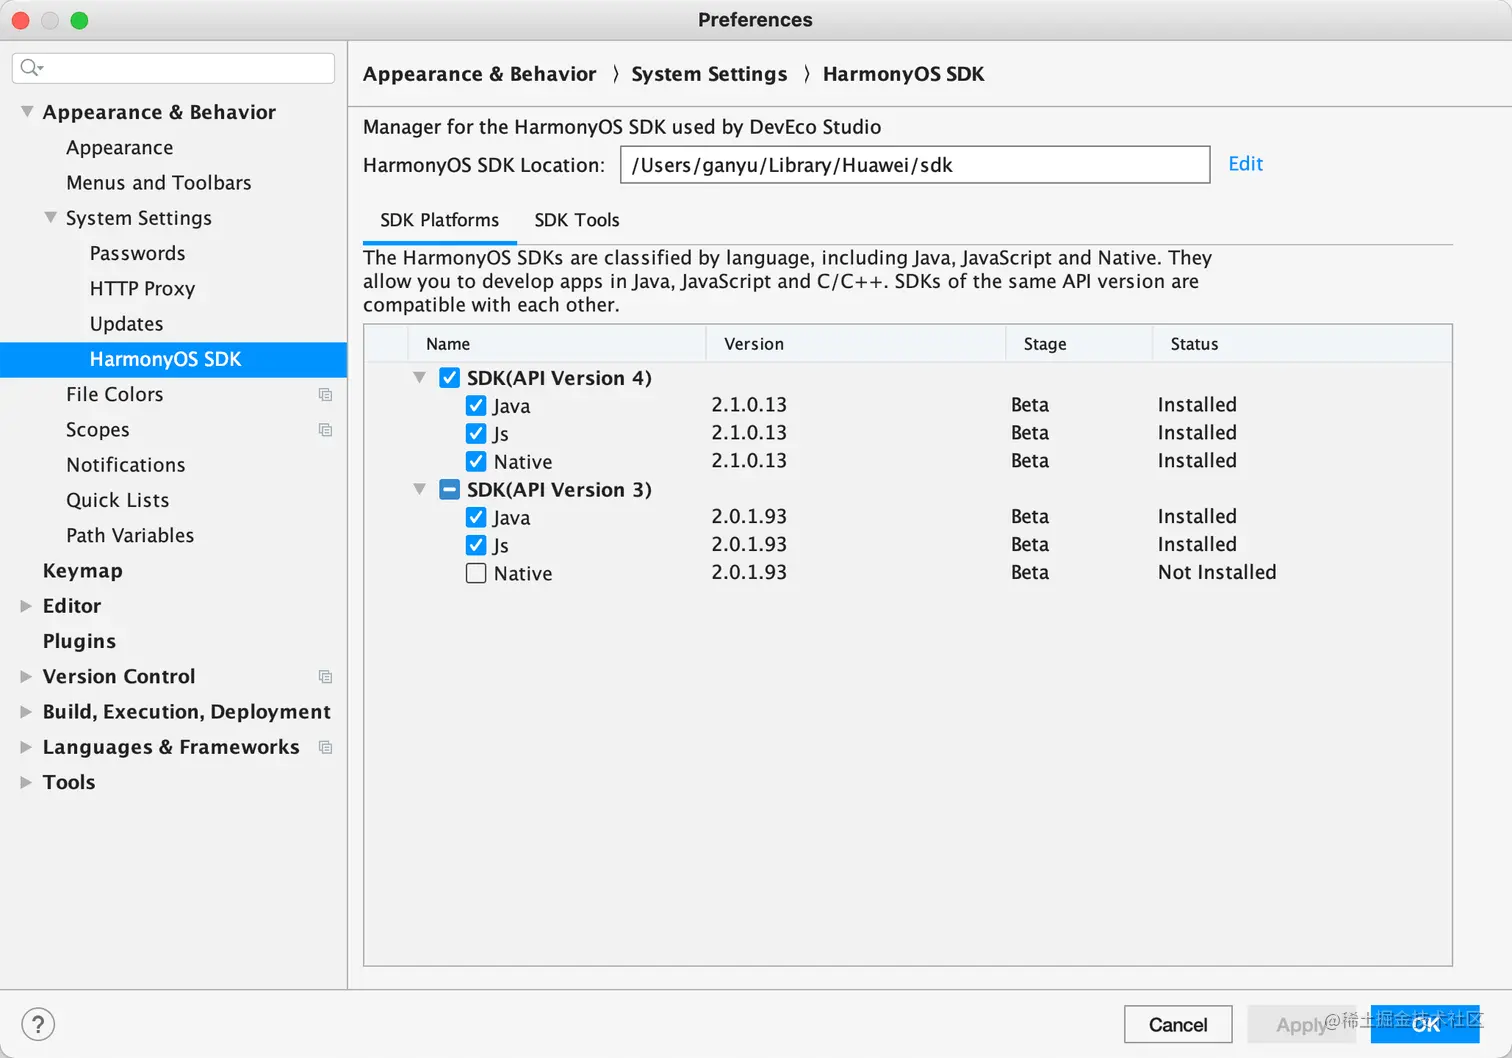Uncheck Native under API Version 4
Image resolution: width=1512 pixels, height=1058 pixels.
pos(476,462)
